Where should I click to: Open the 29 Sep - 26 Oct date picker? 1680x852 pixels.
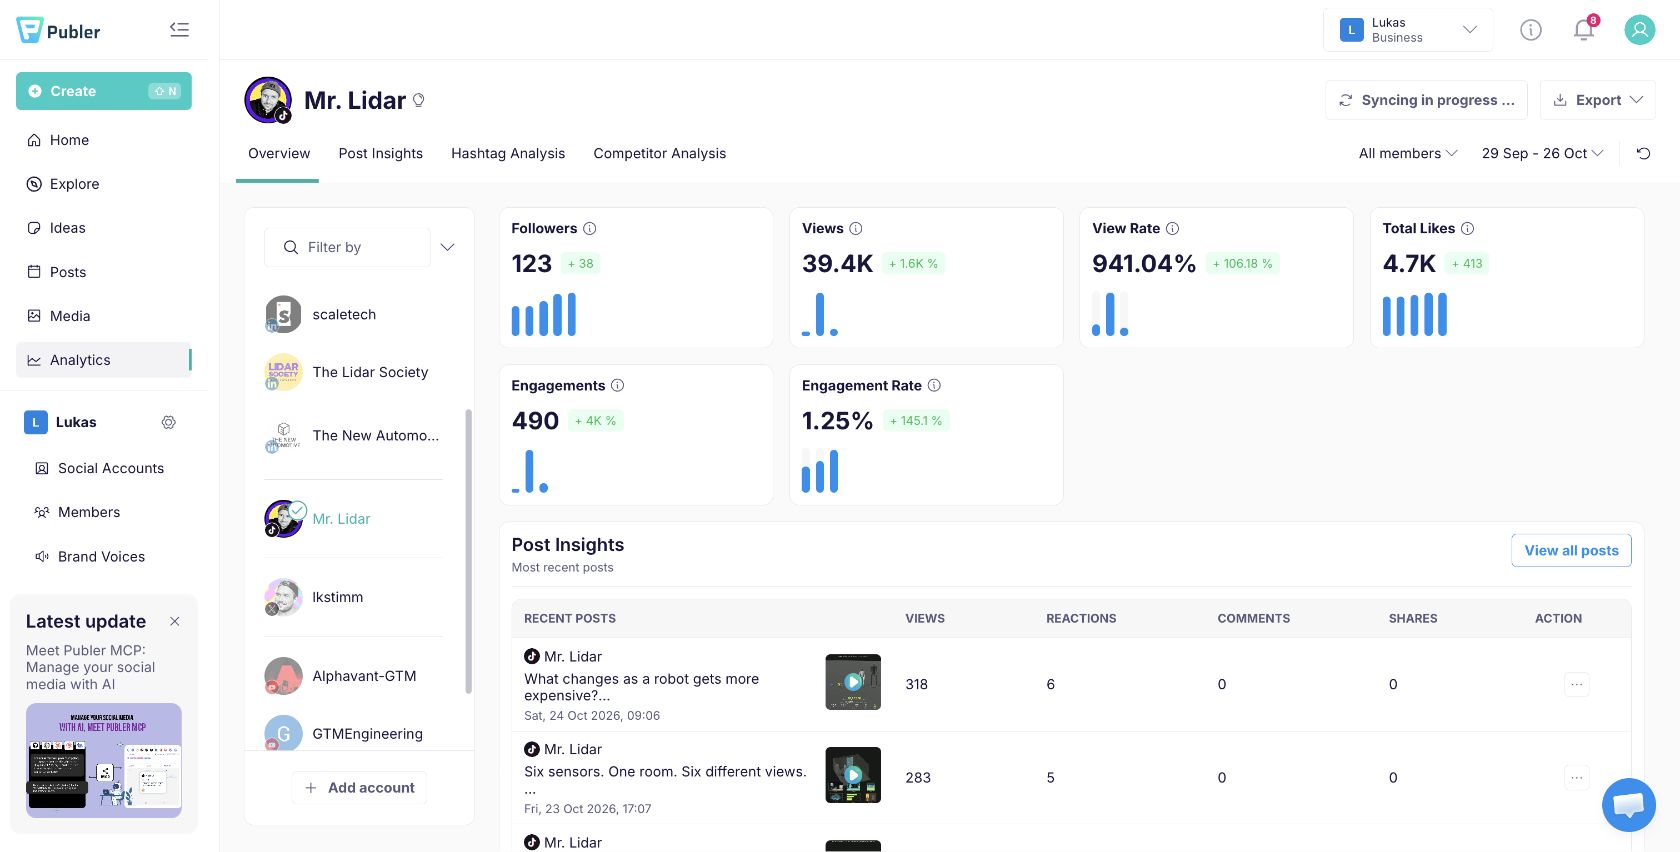[1543, 153]
